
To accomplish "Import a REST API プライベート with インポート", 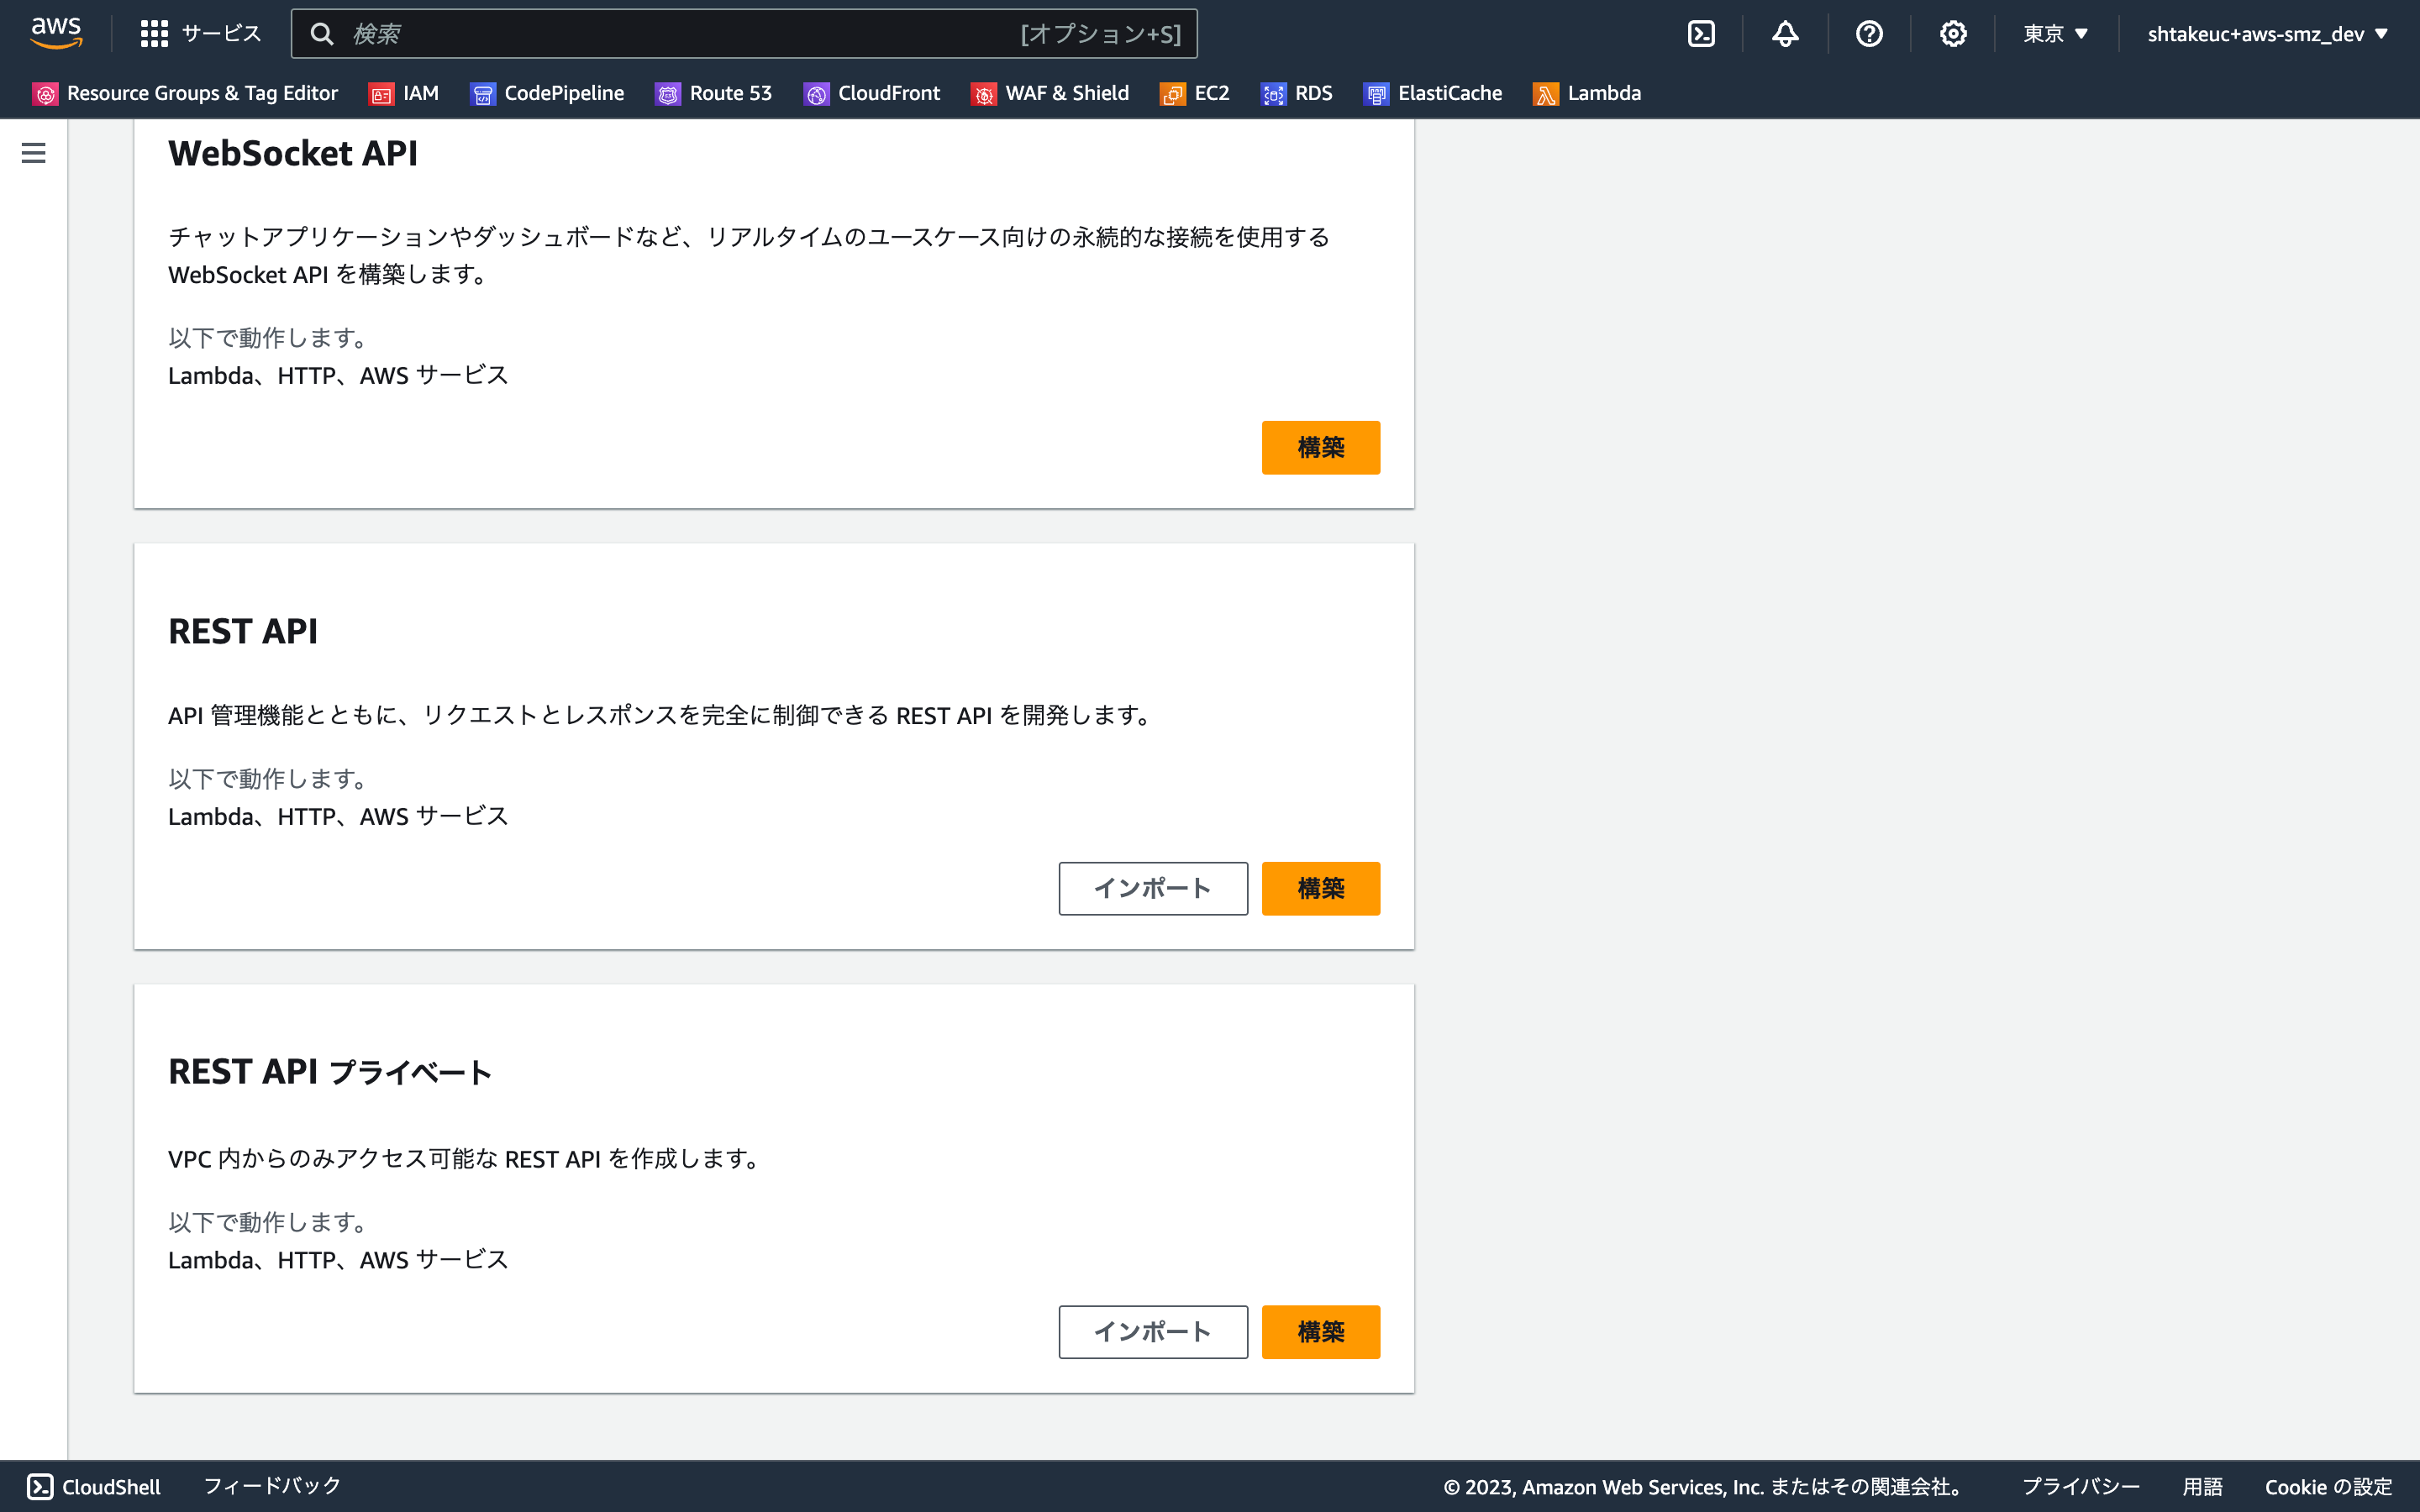I will tap(1153, 1332).
